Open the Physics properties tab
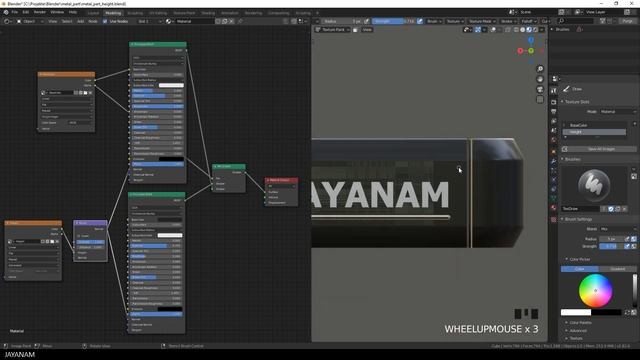 tap(553, 180)
